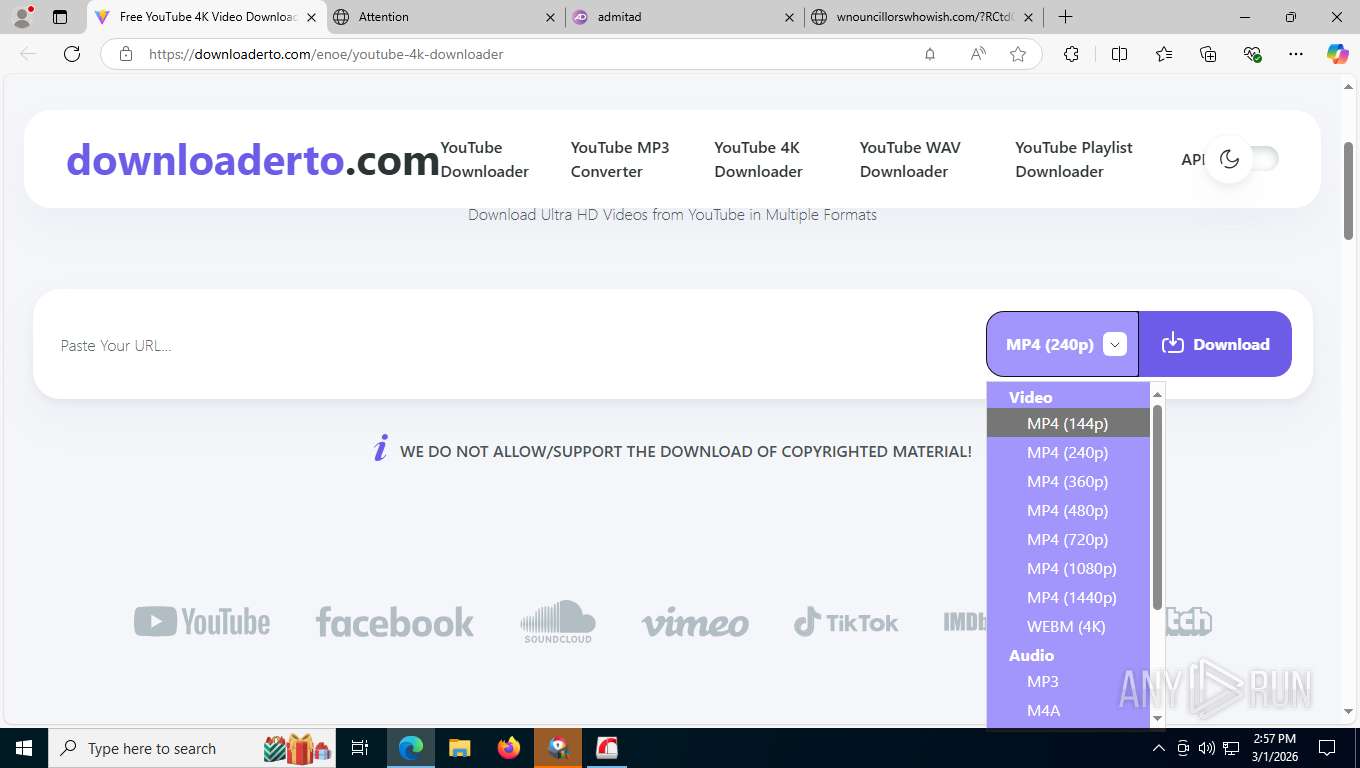View site information lock icon
Screen dimensions: 1360x768
coord(125,54)
